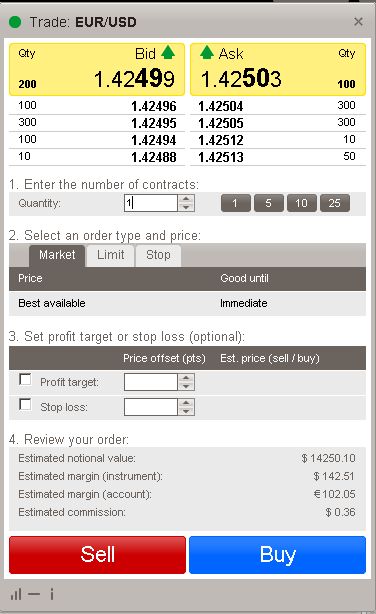Click the green up arrow next to Ask
376x614 pixels.
[x=206, y=52]
